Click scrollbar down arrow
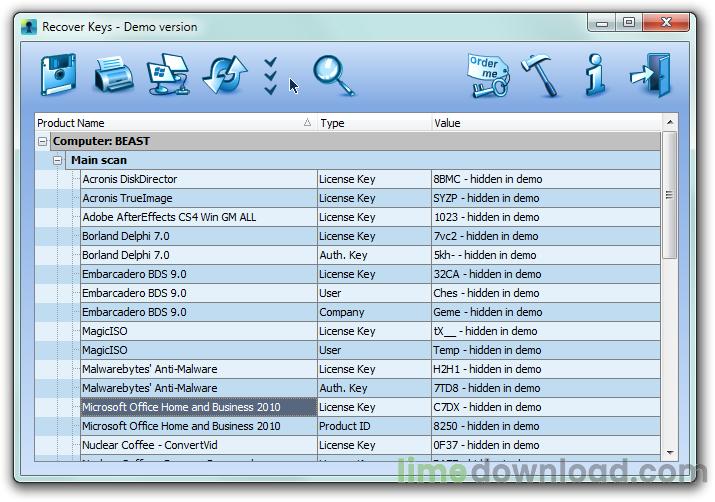 pos(670,452)
